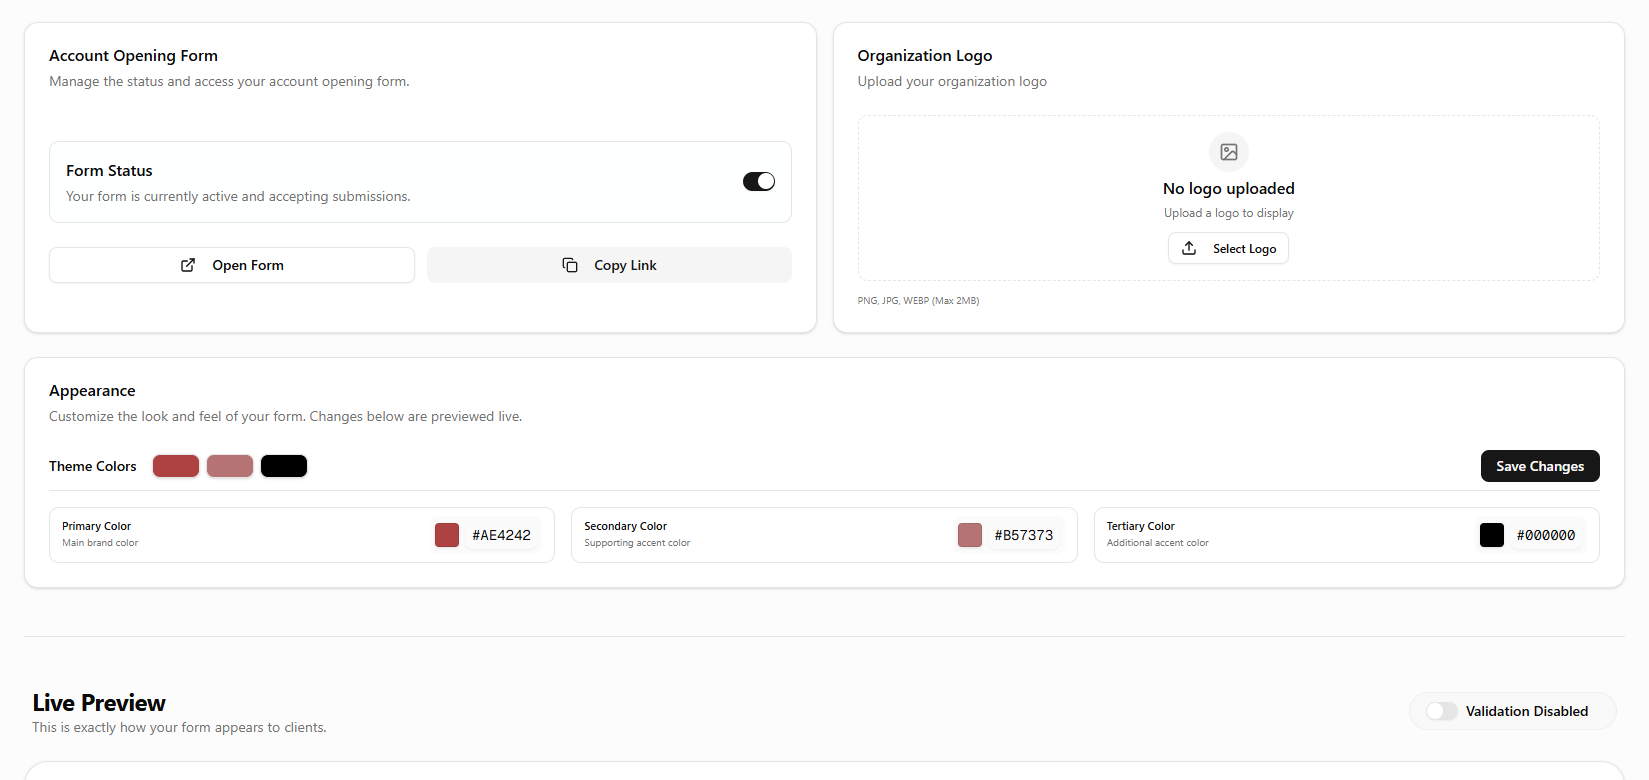The width and height of the screenshot is (1649, 780).
Task: Enable the Validation Disabled toggle
Action: tap(1441, 711)
